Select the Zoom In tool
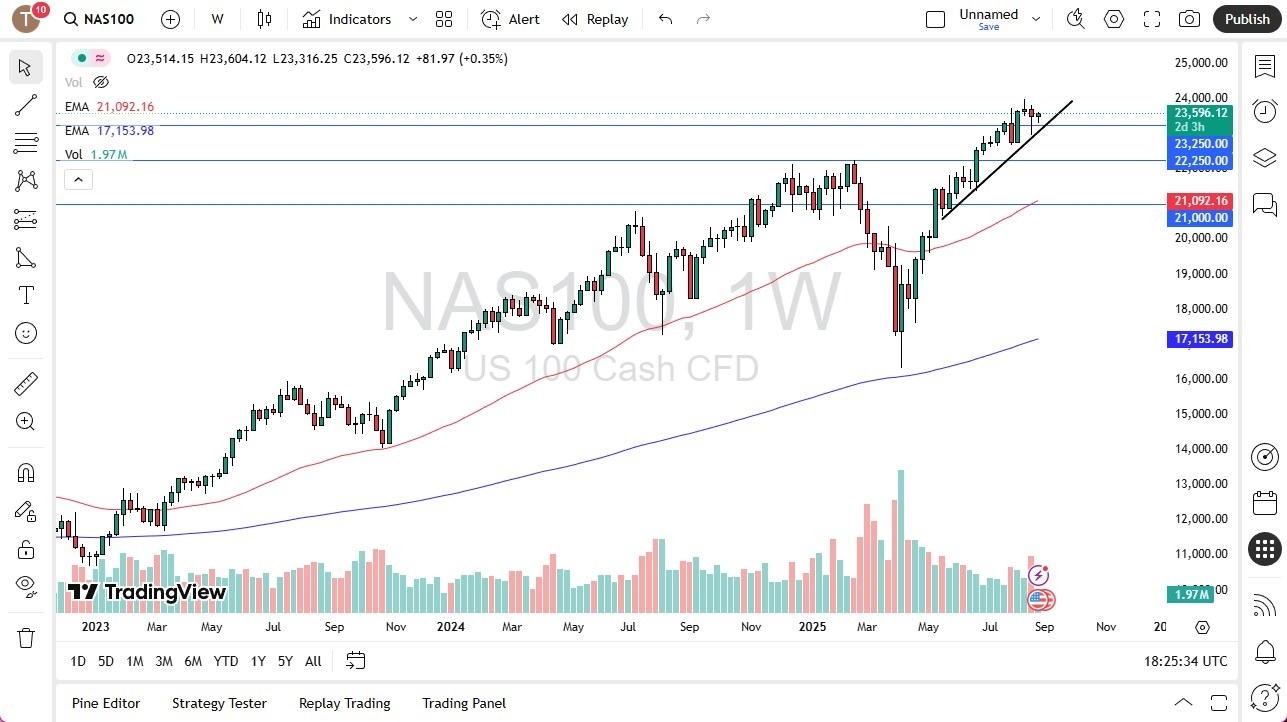The height and width of the screenshot is (722, 1287). click(25, 421)
